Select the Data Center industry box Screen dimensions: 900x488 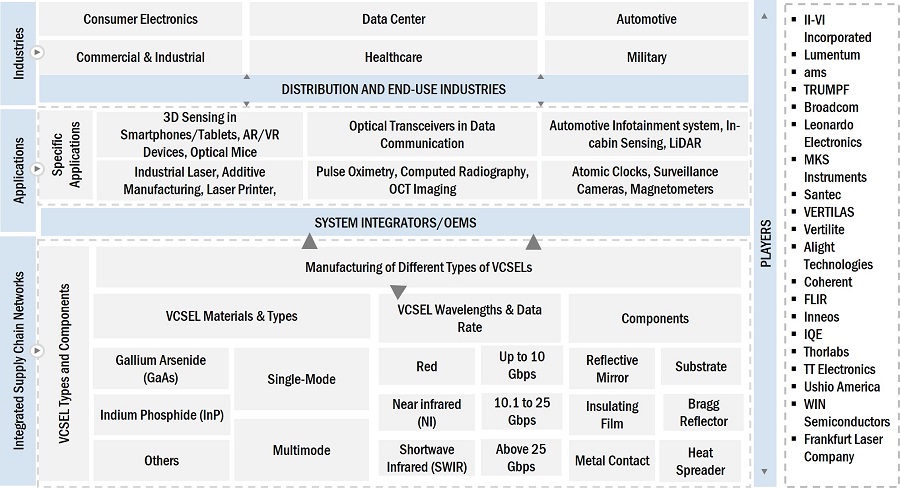tap(393, 19)
